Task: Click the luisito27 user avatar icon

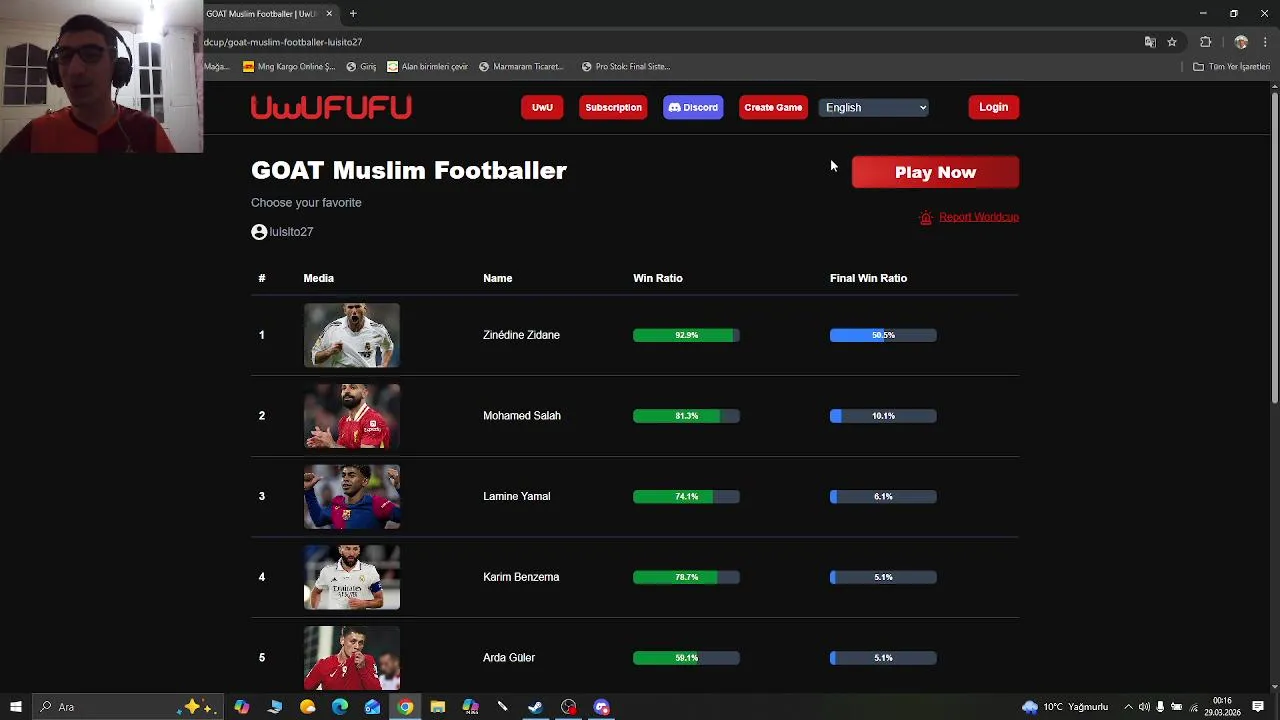Action: tap(259, 232)
